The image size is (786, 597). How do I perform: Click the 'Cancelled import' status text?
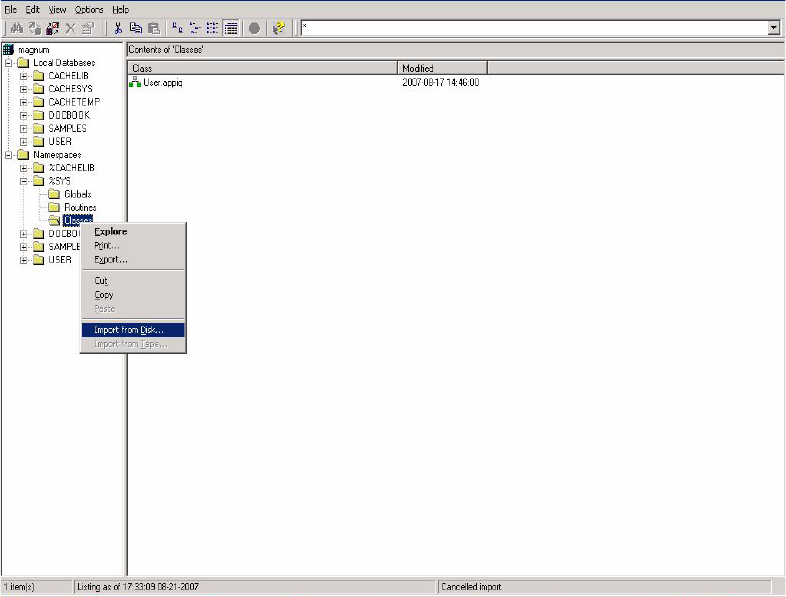tap(471, 586)
